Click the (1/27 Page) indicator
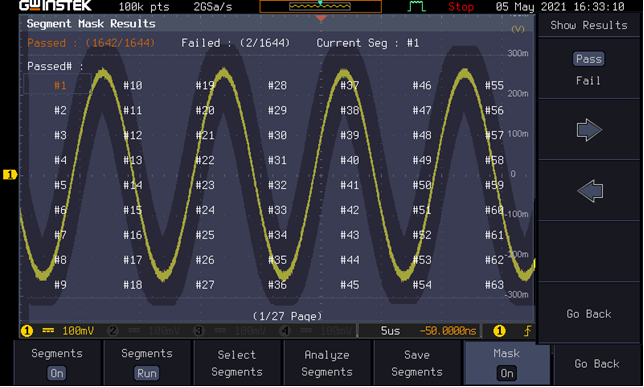The width and height of the screenshot is (644, 387). point(287,316)
